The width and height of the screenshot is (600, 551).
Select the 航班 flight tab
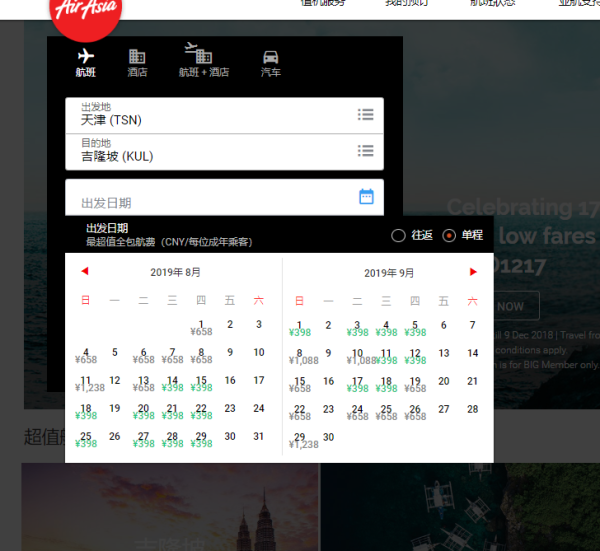tap(85, 63)
